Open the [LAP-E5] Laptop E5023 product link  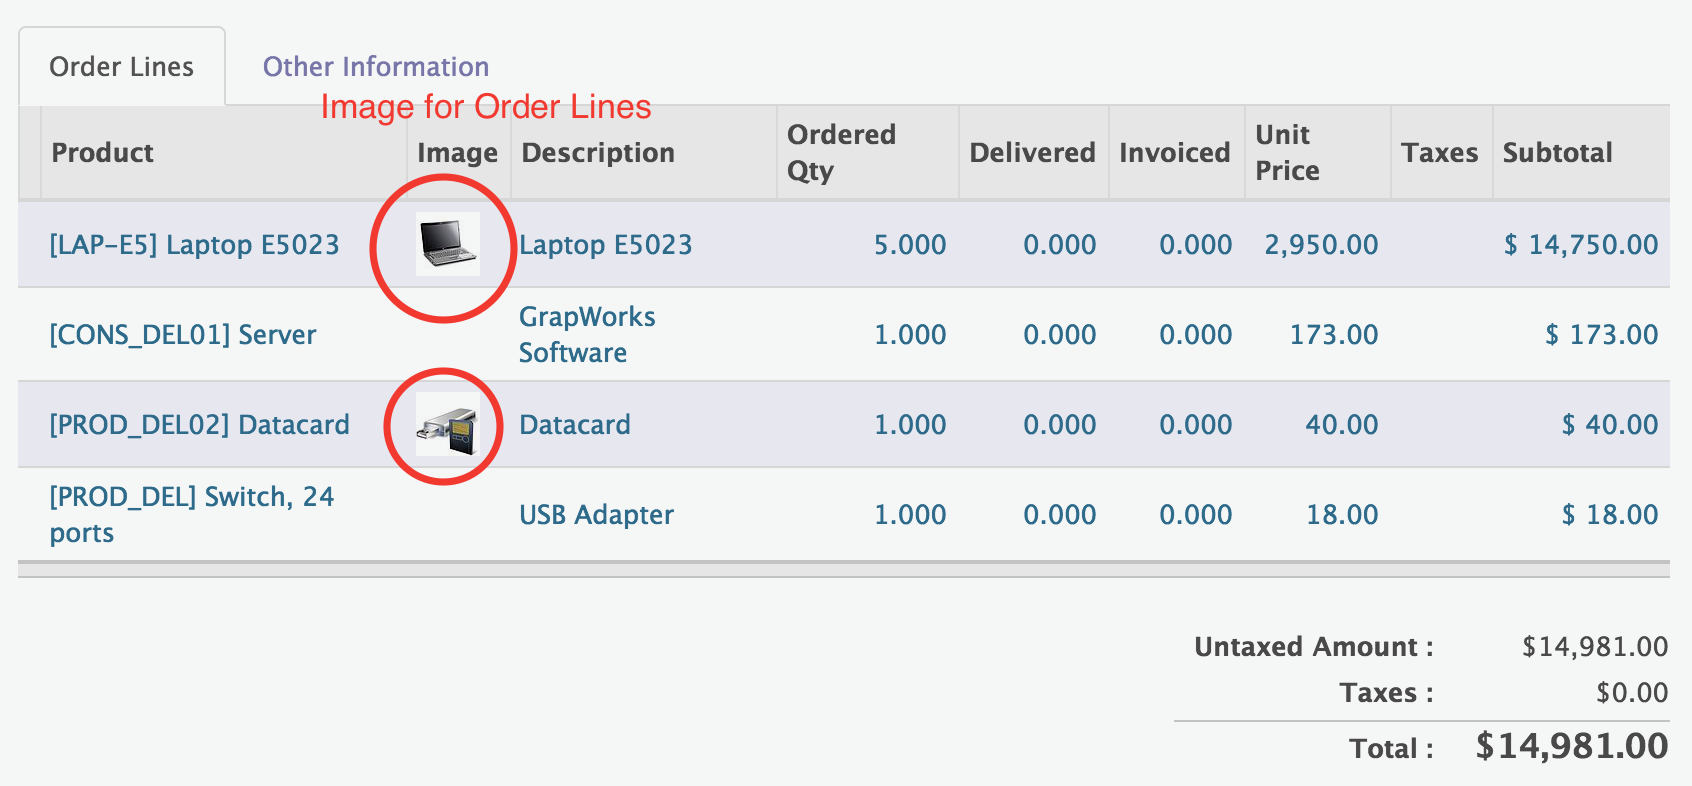pyautogui.click(x=193, y=244)
